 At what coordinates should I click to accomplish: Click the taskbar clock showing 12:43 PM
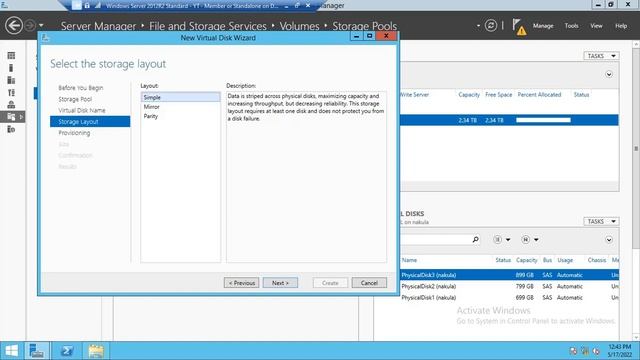pyautogui.click(x=619, y=351)
